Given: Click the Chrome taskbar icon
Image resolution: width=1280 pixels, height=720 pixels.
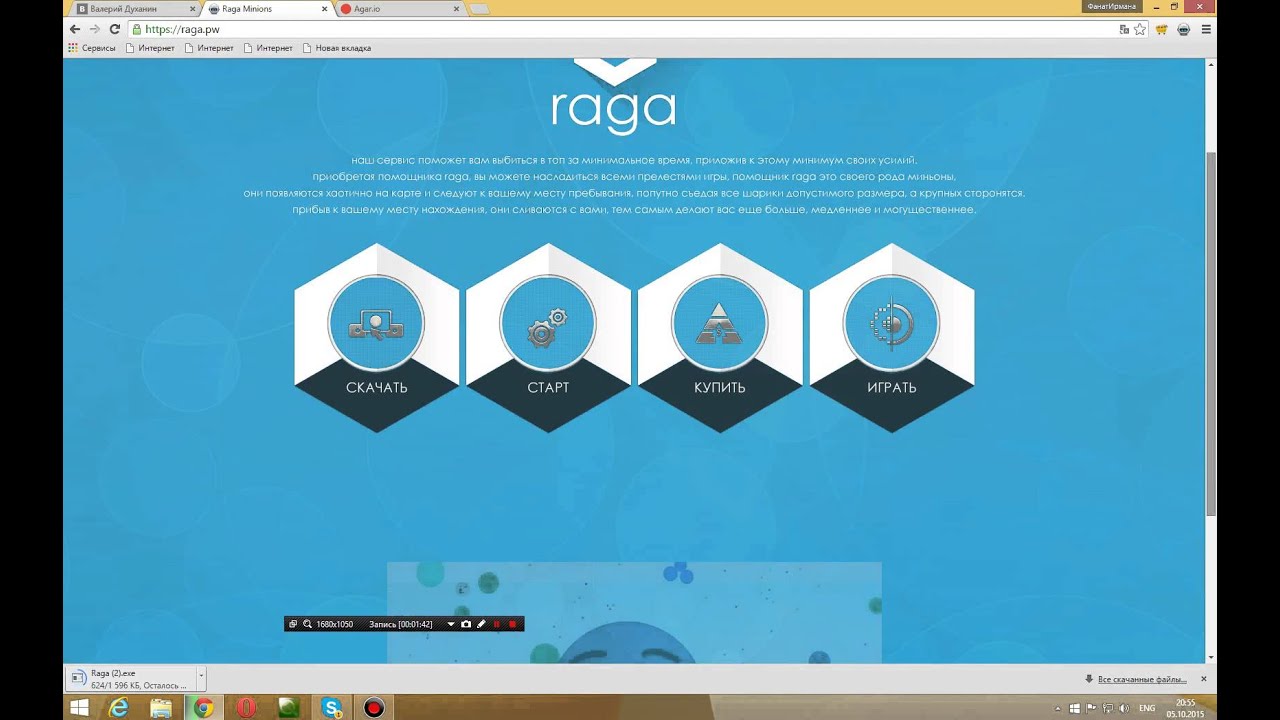Looking at the screenshot, I should (204, 708).
